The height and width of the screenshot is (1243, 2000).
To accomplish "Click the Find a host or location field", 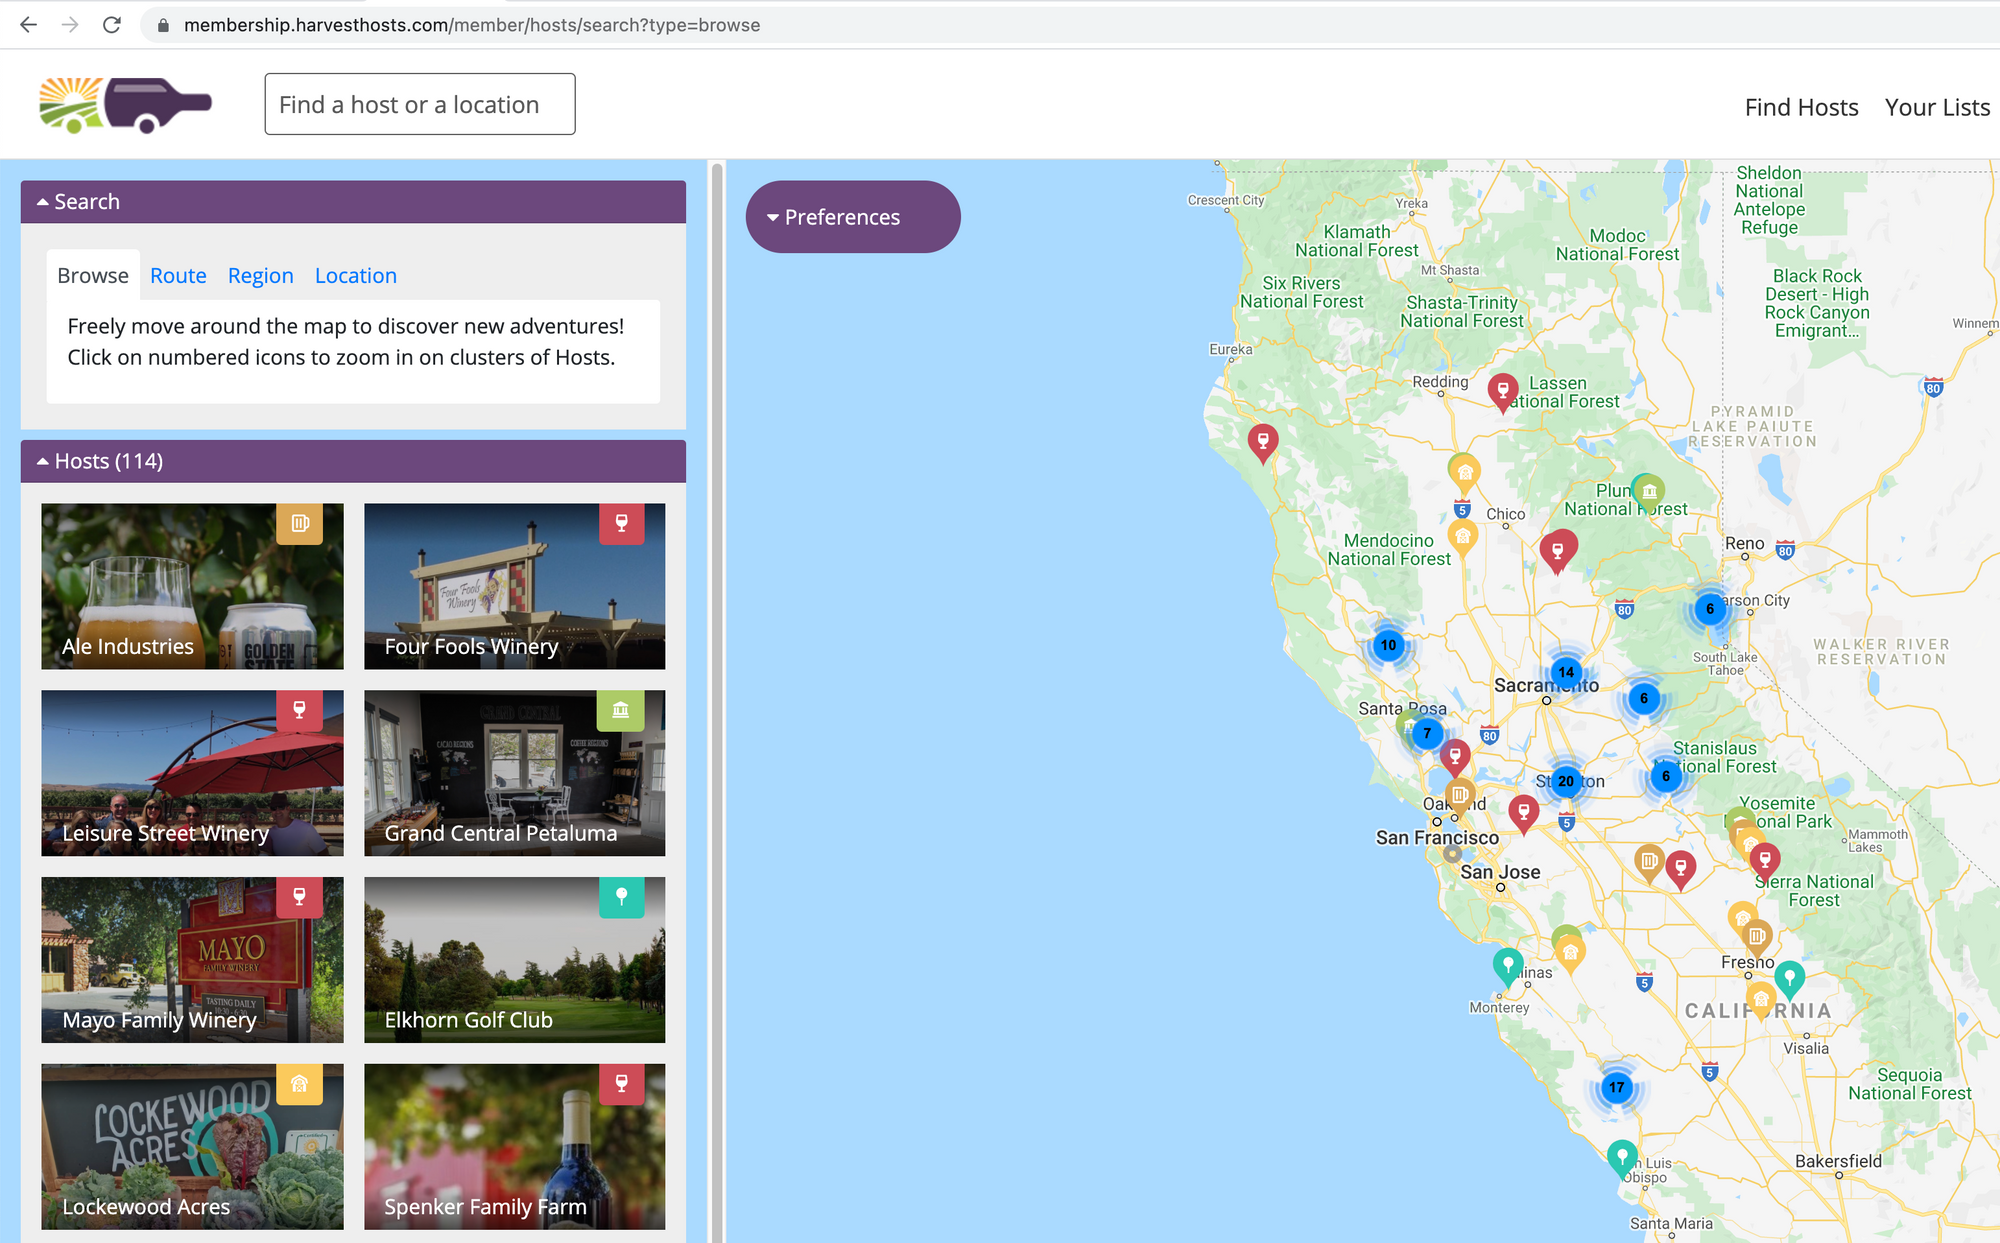I will click(419, 104).
